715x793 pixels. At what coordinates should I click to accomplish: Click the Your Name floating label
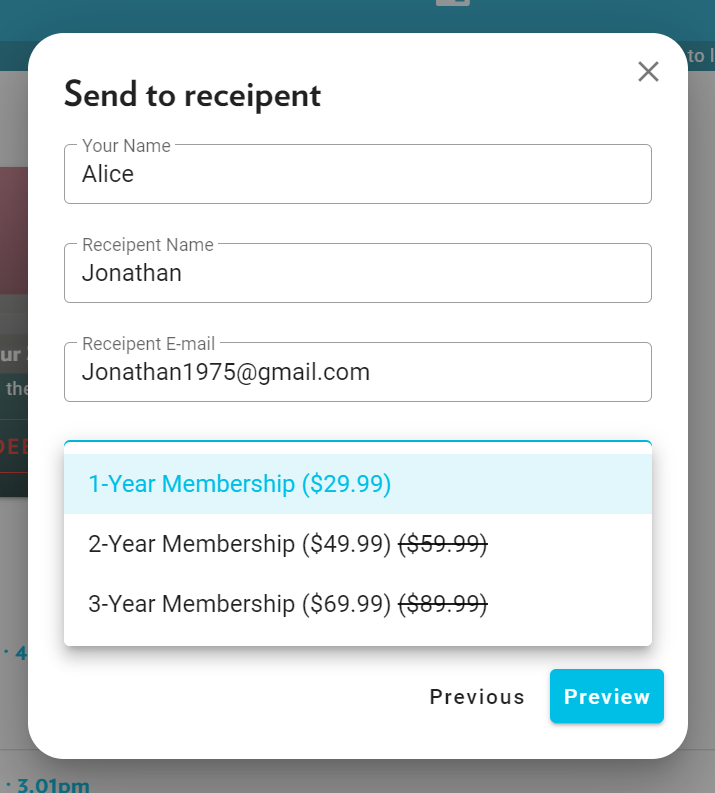[126, 146]
